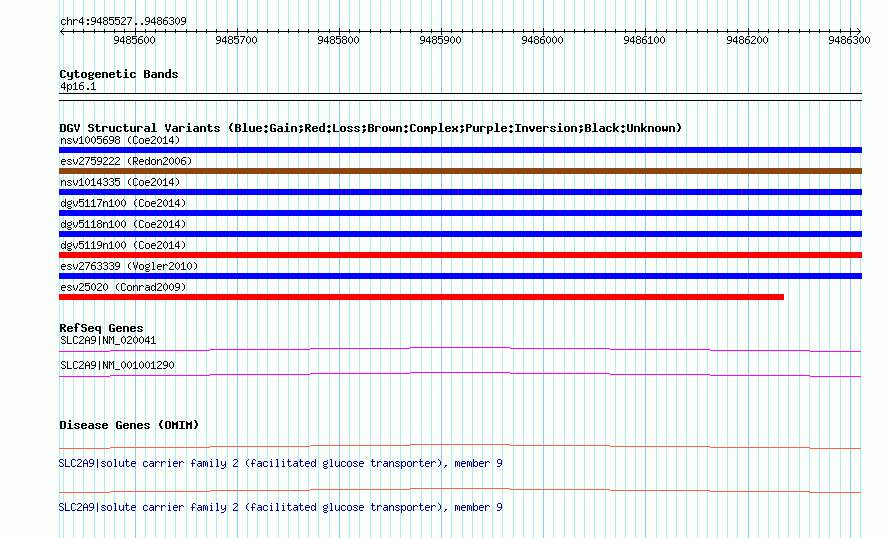This screenshot has height=538, width=890.
Task: Open the first SLC2A9 solute carrier OMIM link
Action: 280,464
